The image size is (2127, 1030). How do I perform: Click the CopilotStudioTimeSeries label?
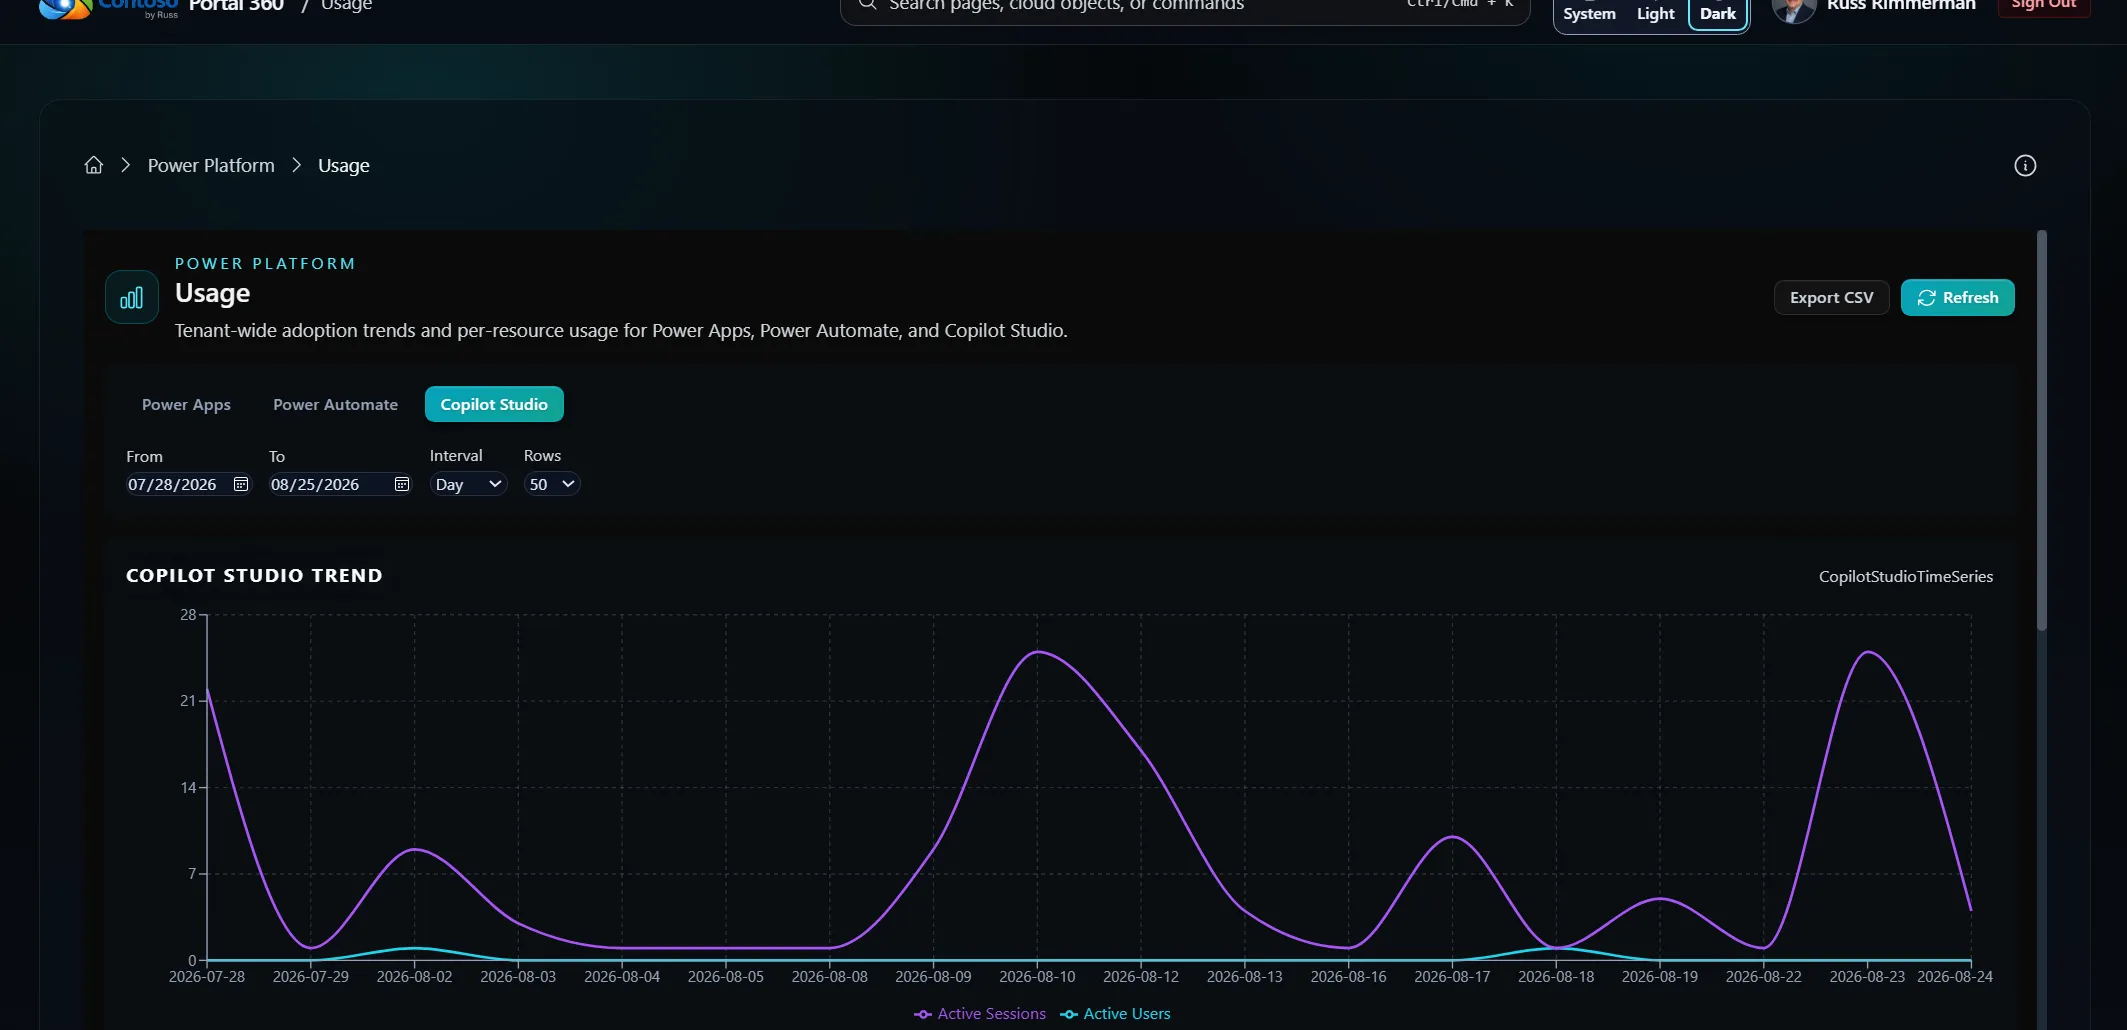[1905, 576]
